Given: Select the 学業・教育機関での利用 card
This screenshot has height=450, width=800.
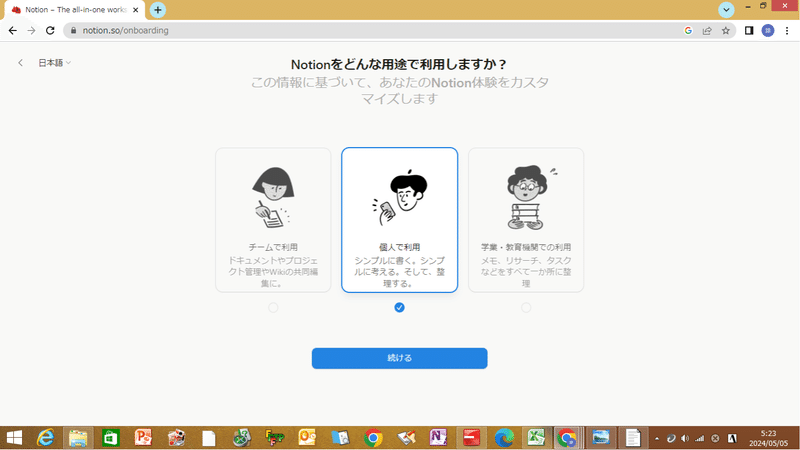Looking at the screenshot, I should (526, 220).
